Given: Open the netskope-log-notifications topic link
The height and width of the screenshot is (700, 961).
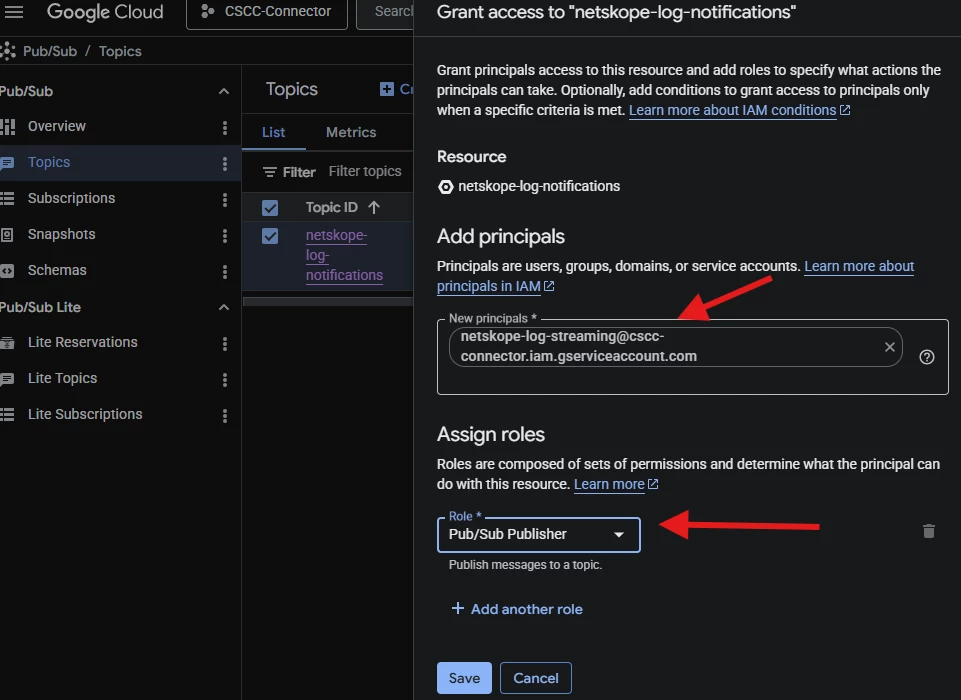Looking at the screenshot, I should [x=344, y=255].
